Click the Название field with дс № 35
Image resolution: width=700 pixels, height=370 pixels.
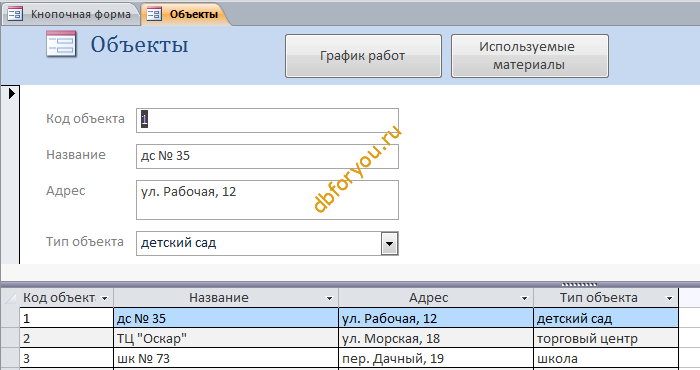tap(267, 156)
